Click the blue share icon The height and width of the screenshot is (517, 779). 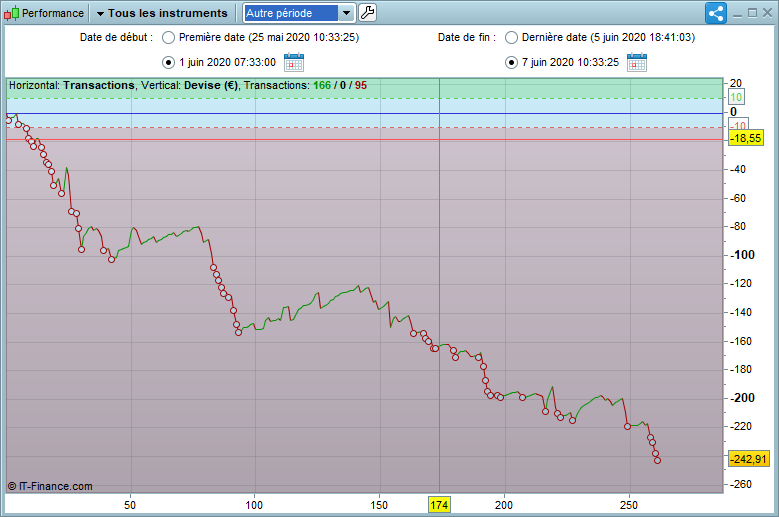[x=715, y=13]
